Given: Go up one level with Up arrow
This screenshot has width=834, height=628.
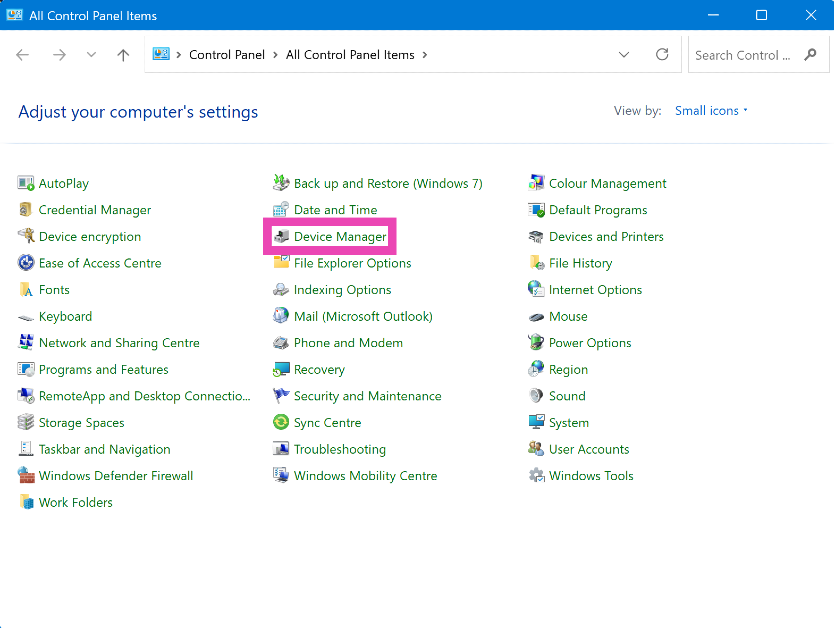Looking at the screenshot, I should pos(123,55).
